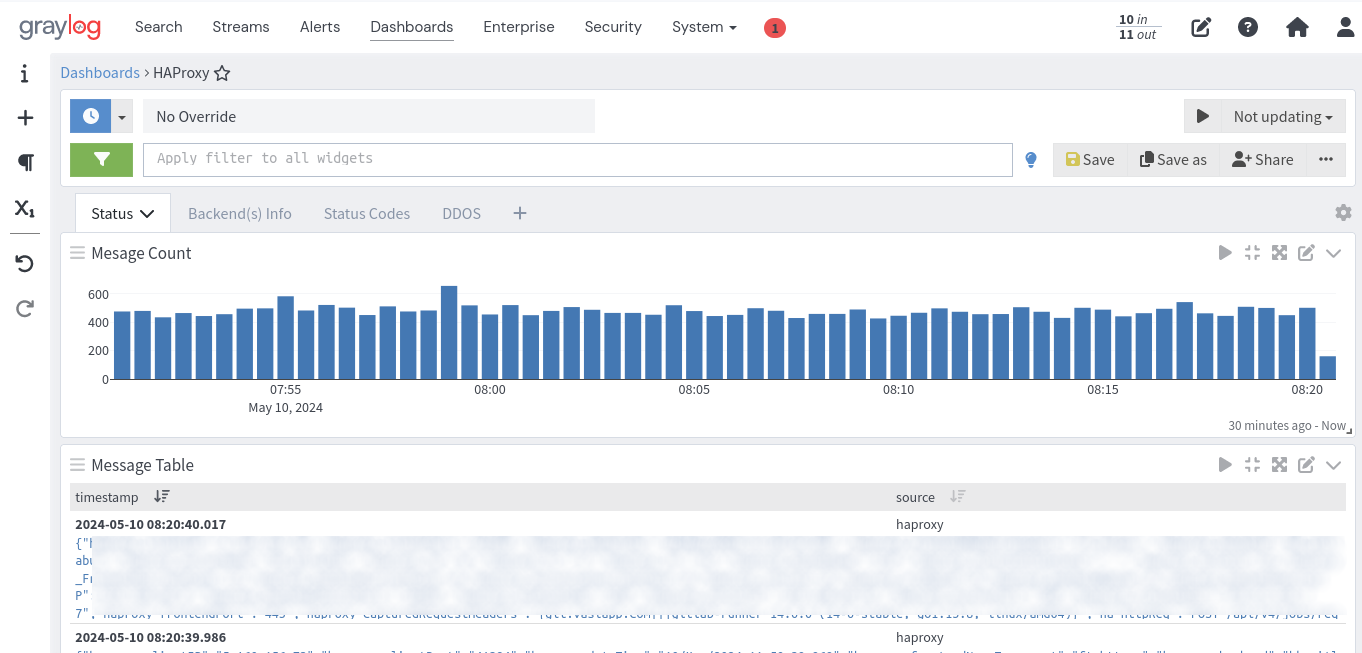Grab the Message Table drag handle icon

coord(77,465)
